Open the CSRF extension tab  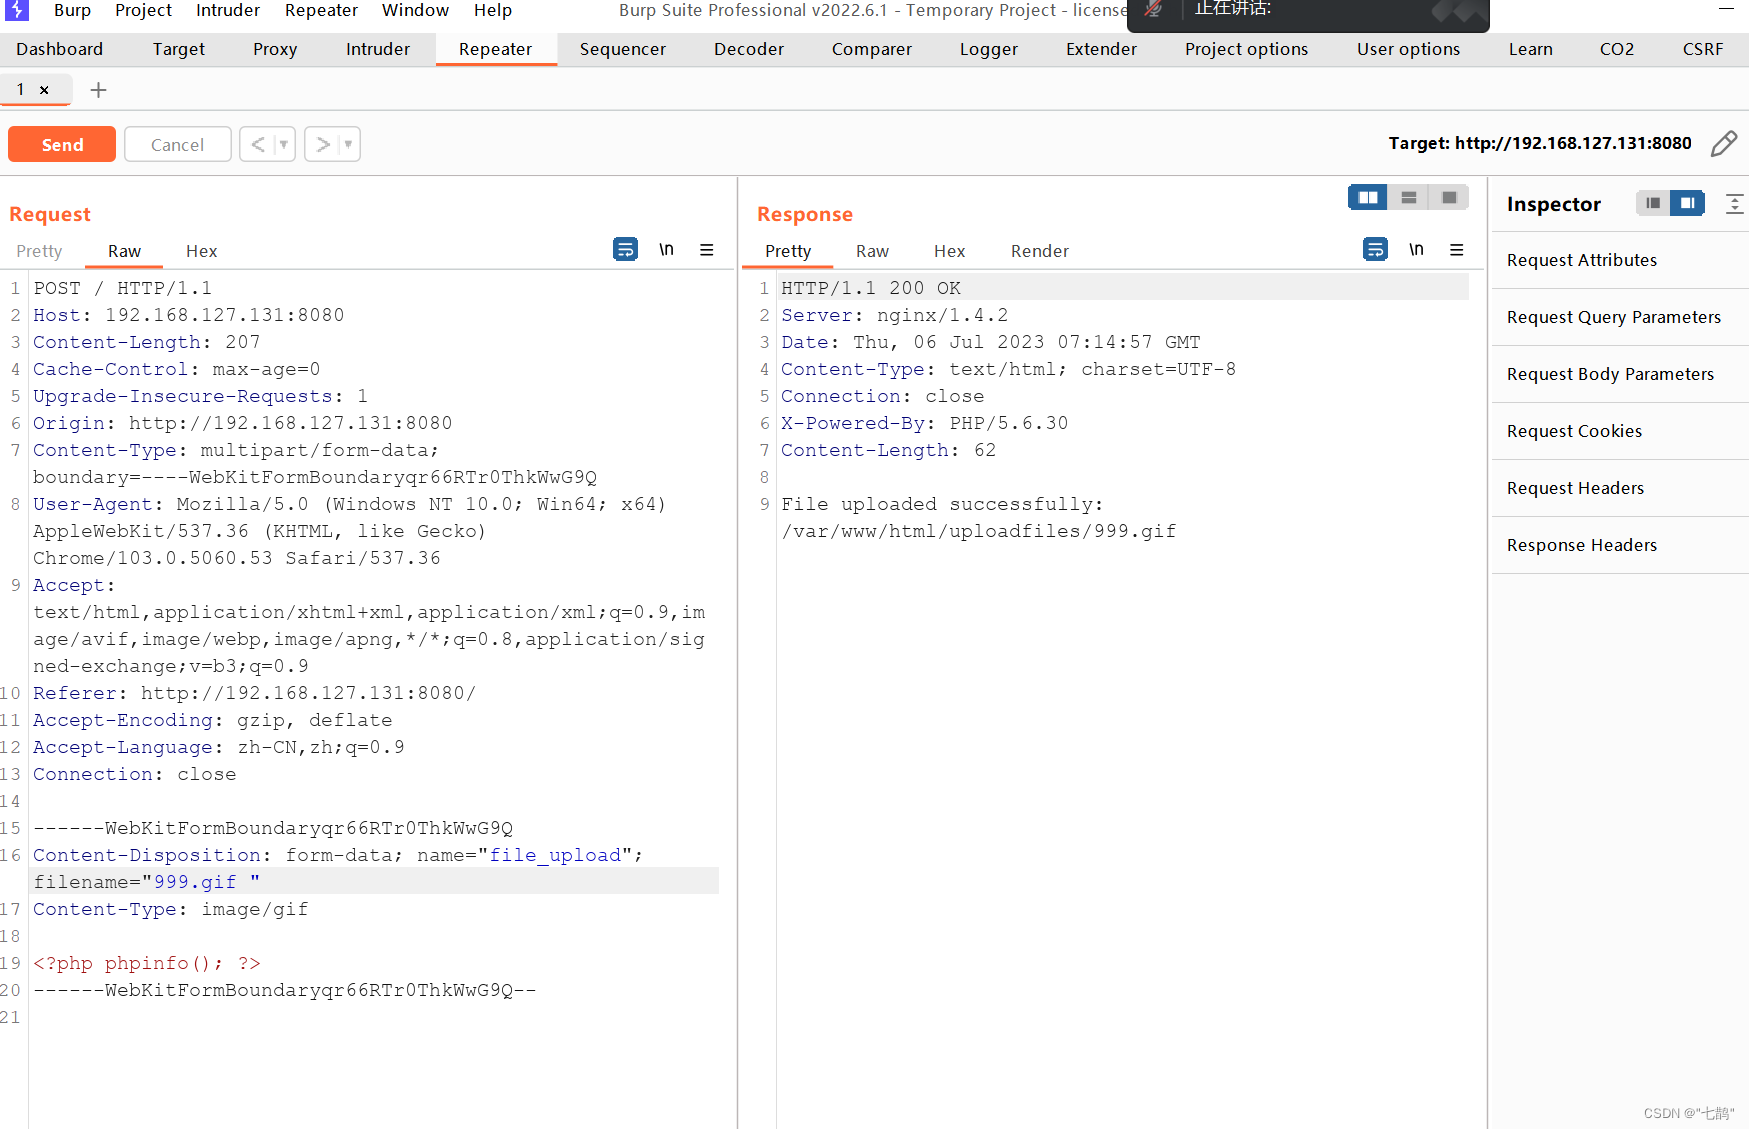coord(1702,49)
